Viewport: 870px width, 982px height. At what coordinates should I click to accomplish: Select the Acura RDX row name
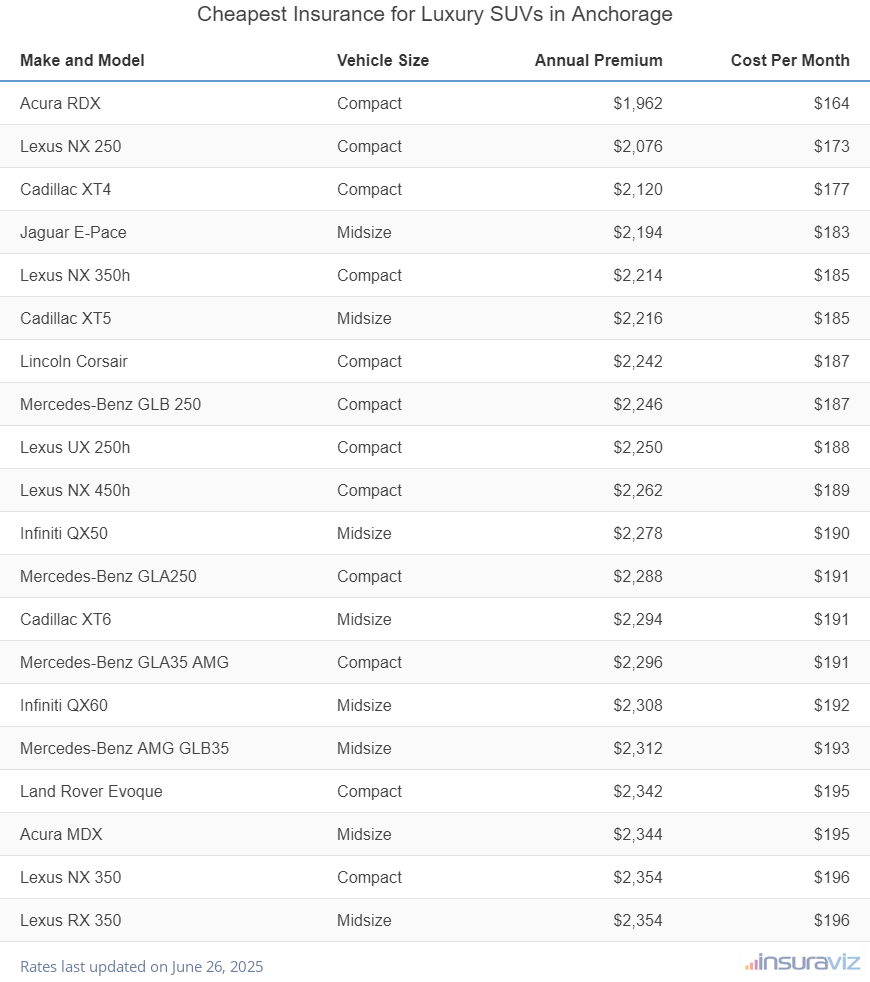tap(60, 103)
